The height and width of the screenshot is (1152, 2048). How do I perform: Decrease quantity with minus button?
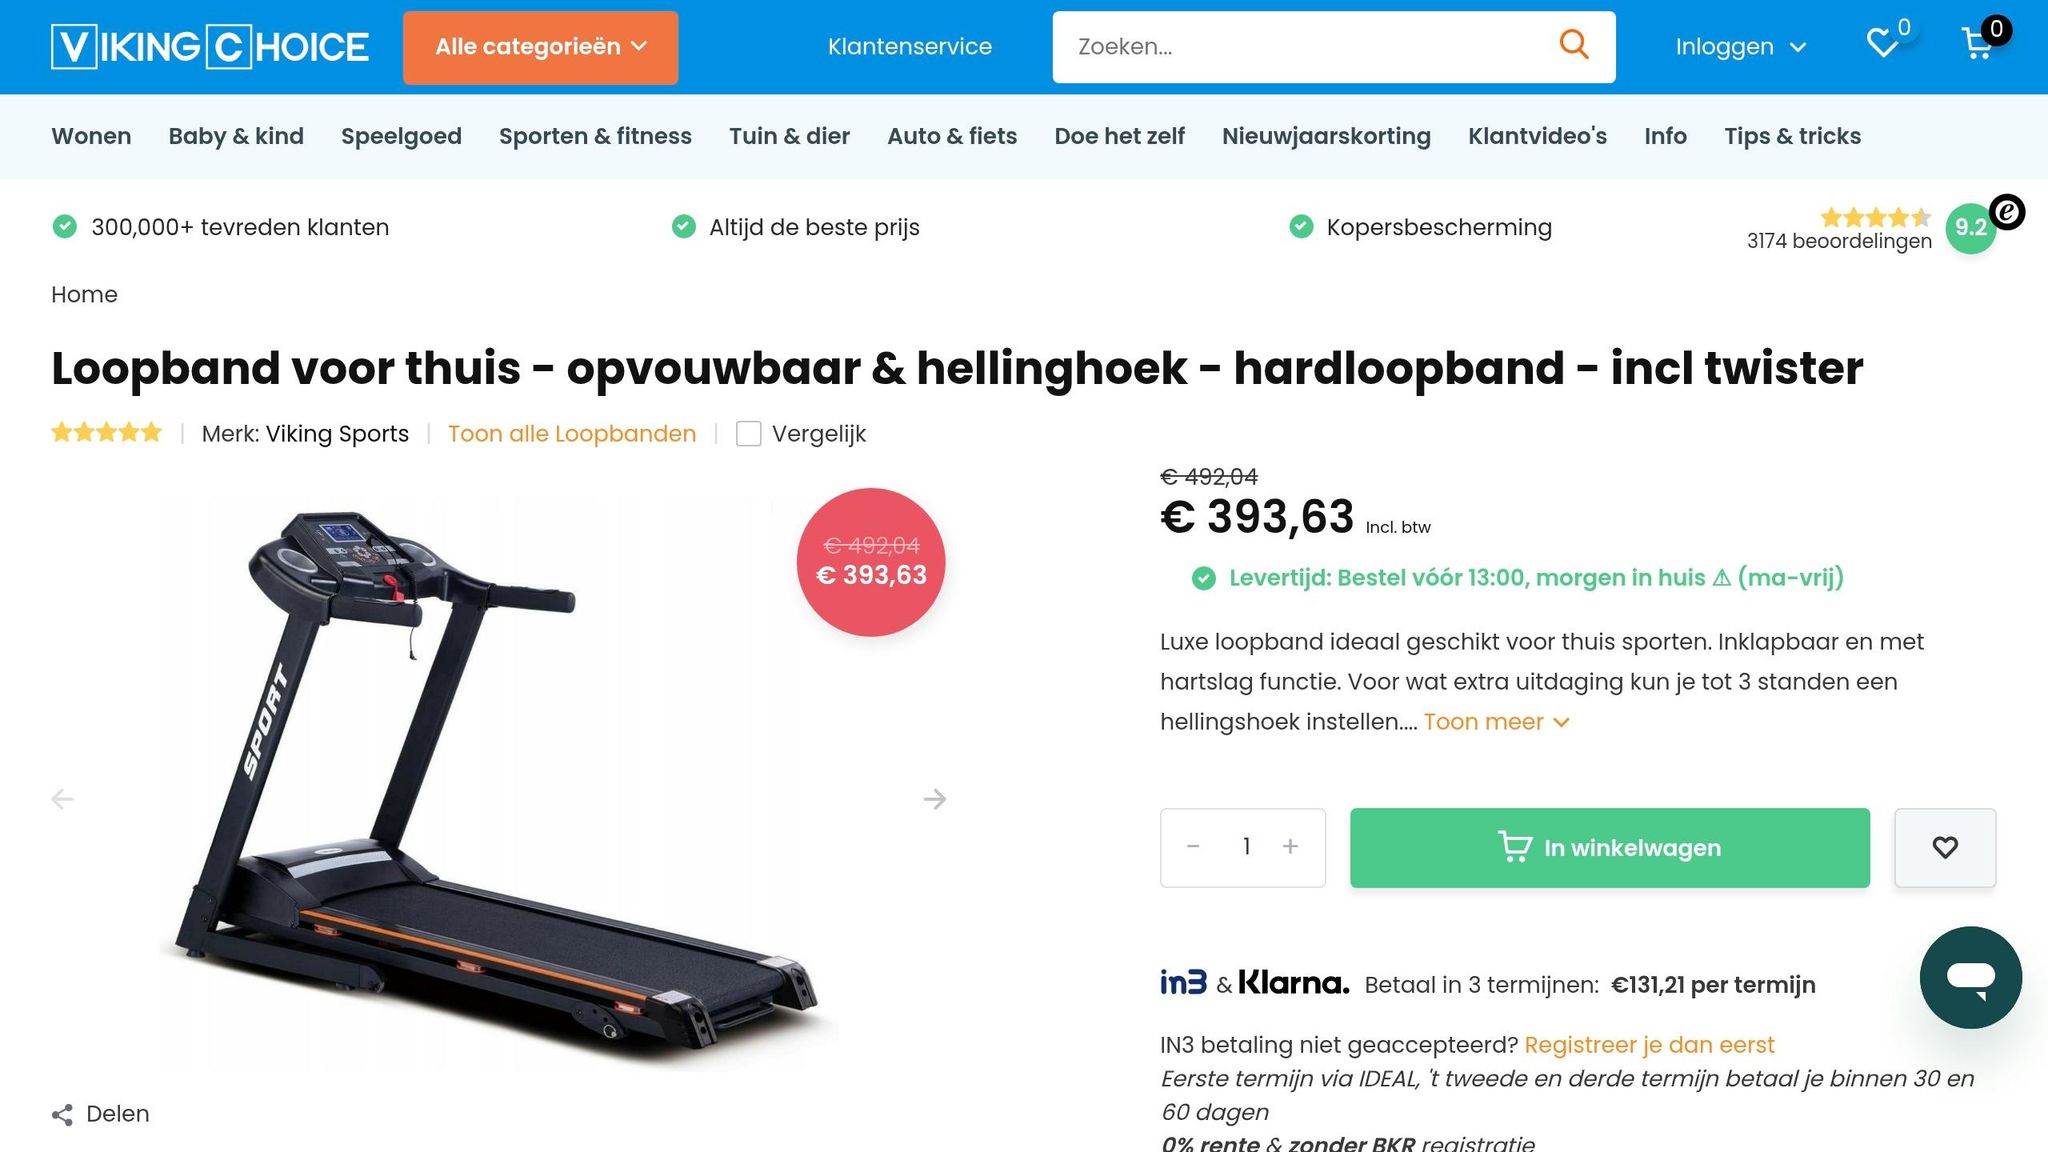[x=1193, y=847]
